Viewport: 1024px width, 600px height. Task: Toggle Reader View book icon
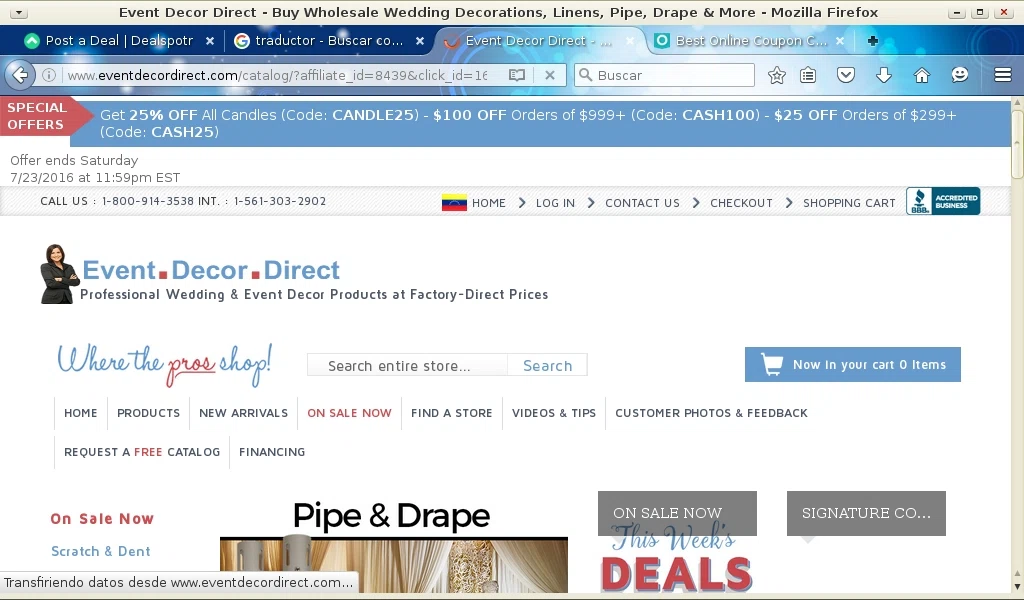pos(517,75)
